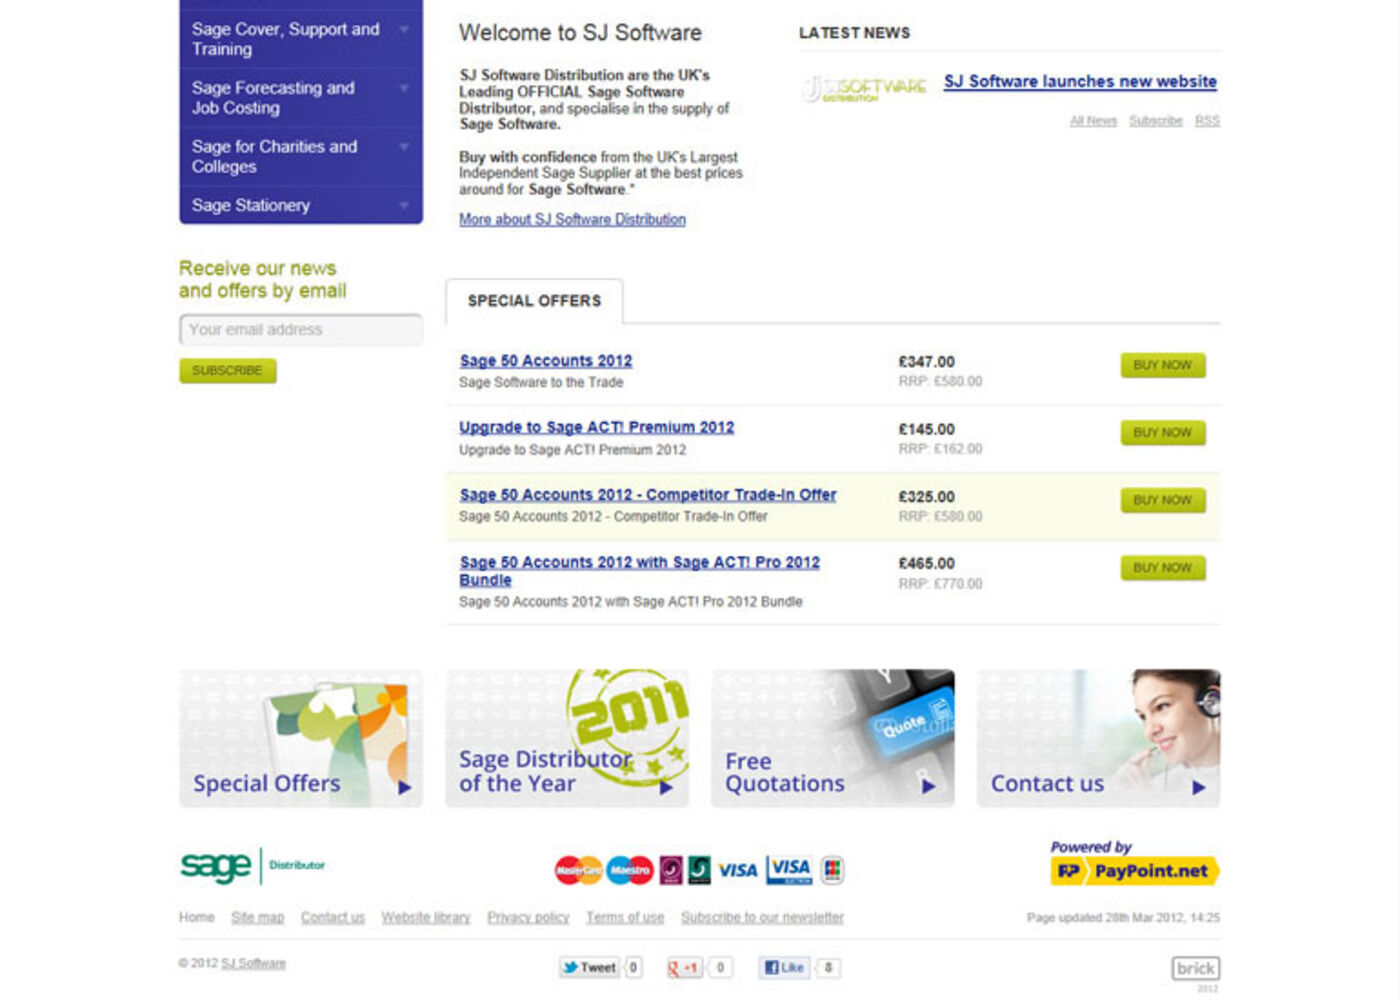Select the SPECIAL OFFERS tab

click(x=534, y=300)
